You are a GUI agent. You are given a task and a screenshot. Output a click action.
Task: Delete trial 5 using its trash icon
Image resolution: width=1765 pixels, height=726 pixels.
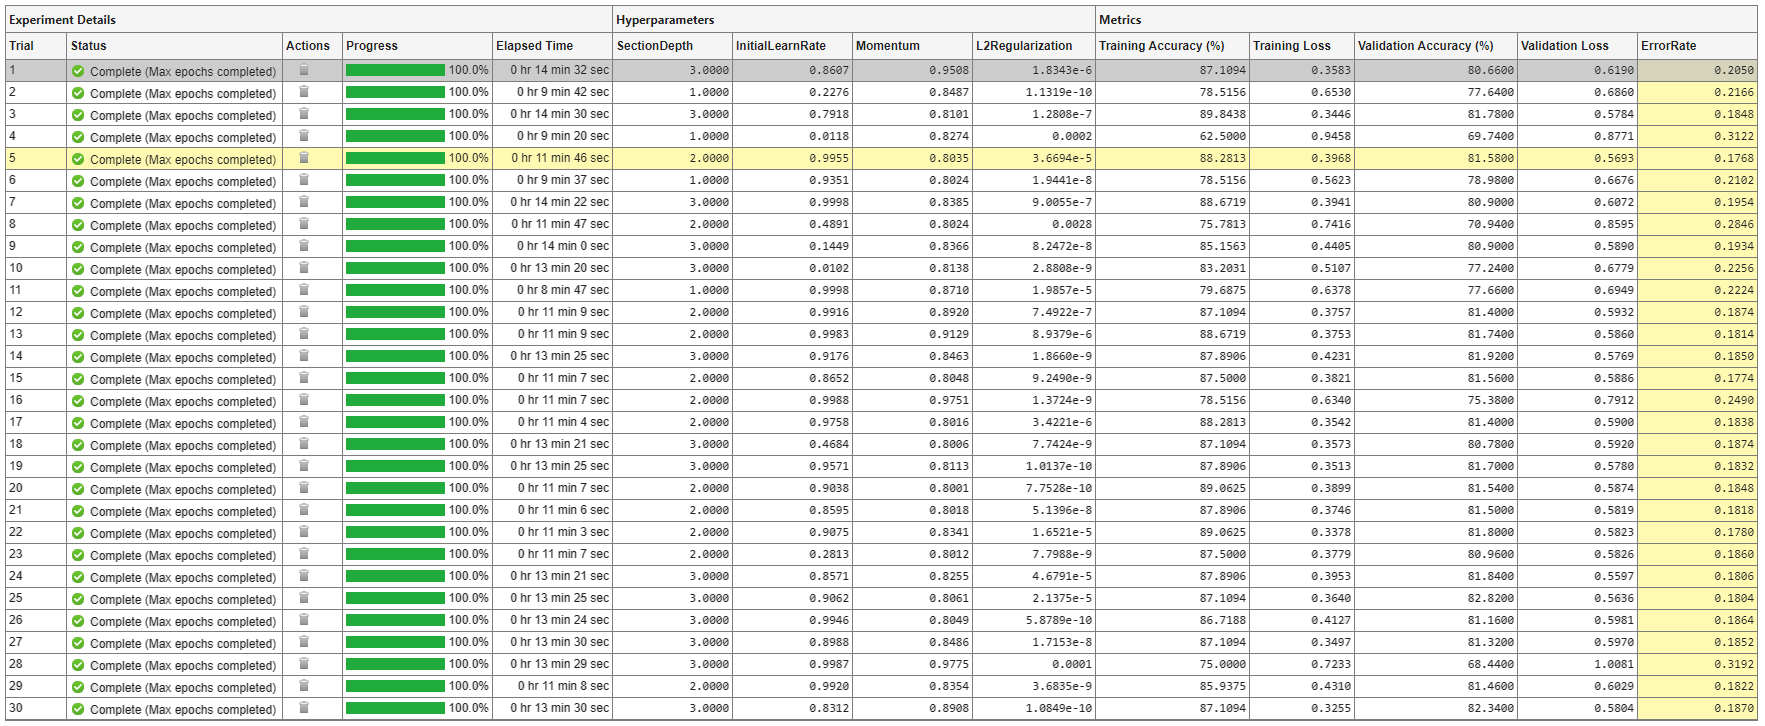pyautogui.click(x=304, y=158)
